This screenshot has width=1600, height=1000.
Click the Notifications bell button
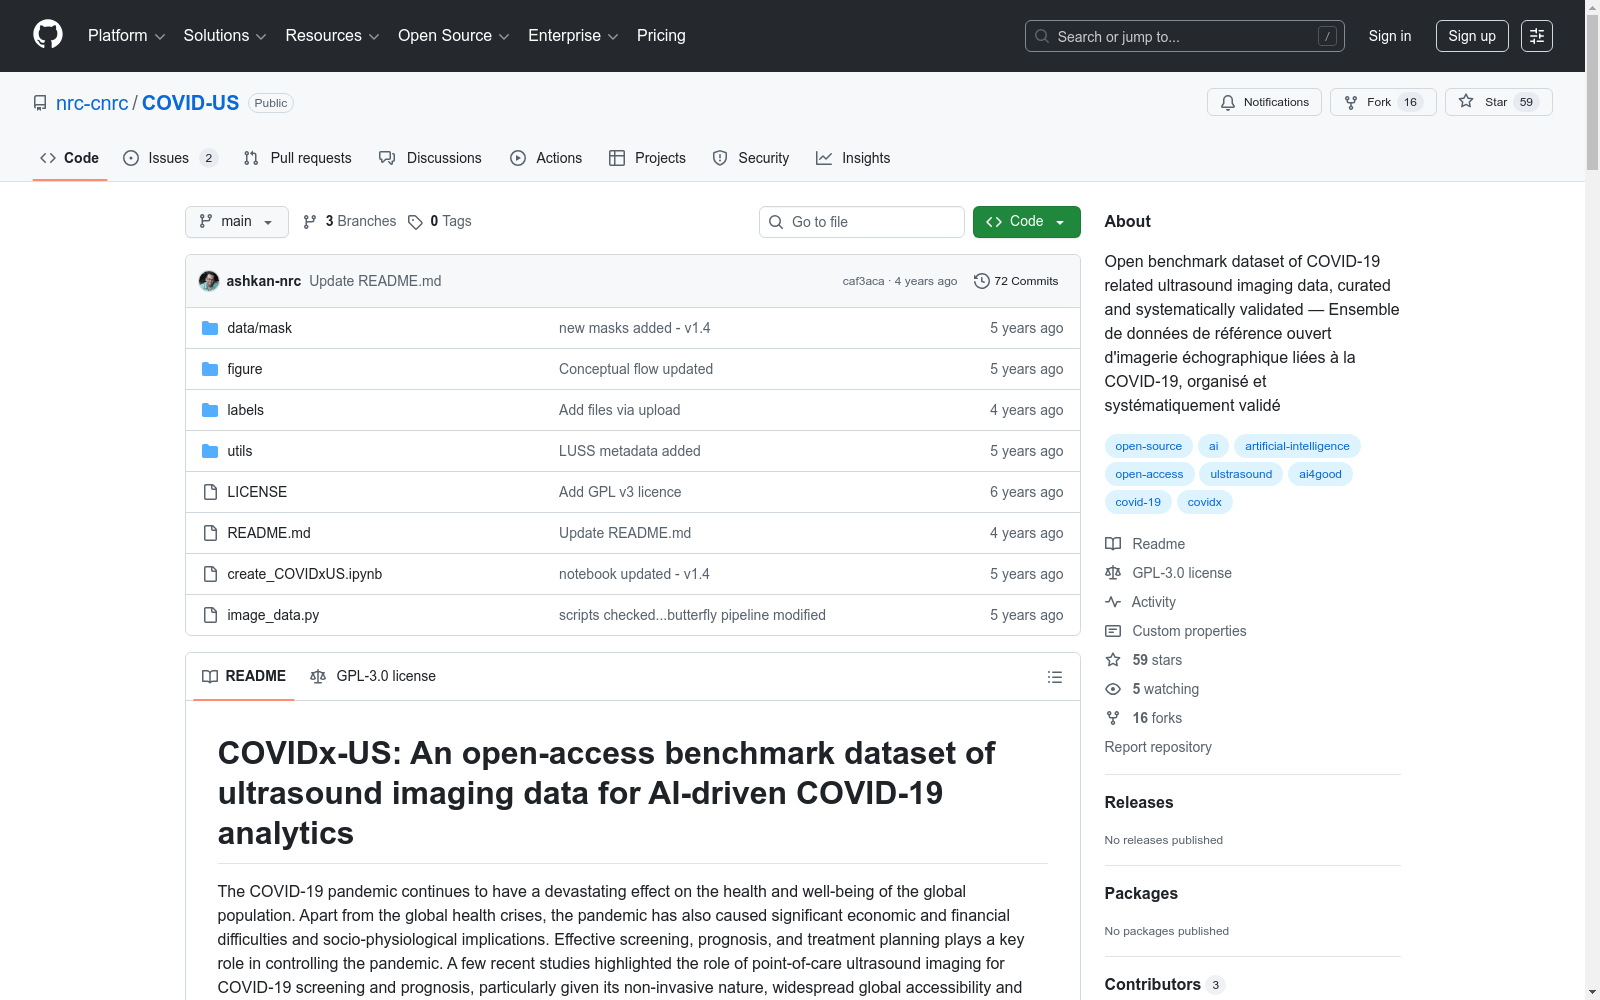point(1264,102)
